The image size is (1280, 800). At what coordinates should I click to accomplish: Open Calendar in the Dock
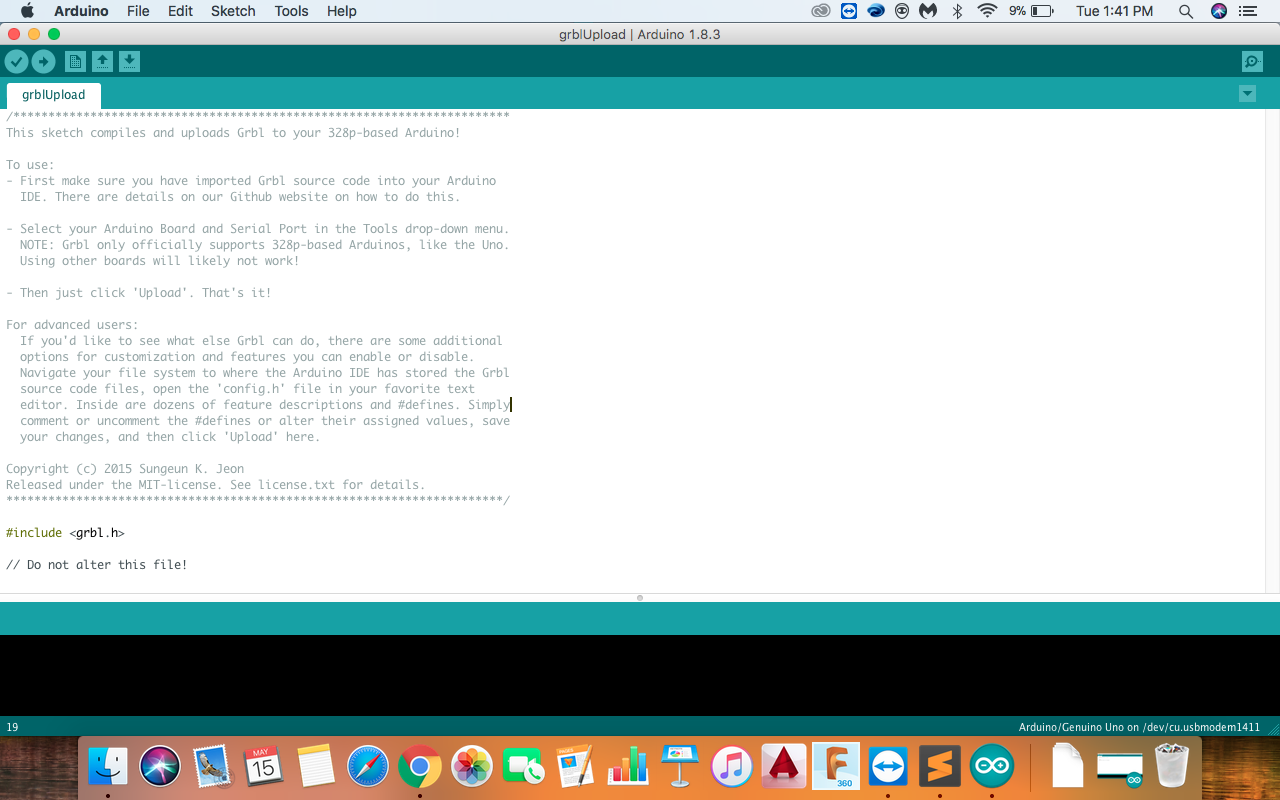coord(264,767)
